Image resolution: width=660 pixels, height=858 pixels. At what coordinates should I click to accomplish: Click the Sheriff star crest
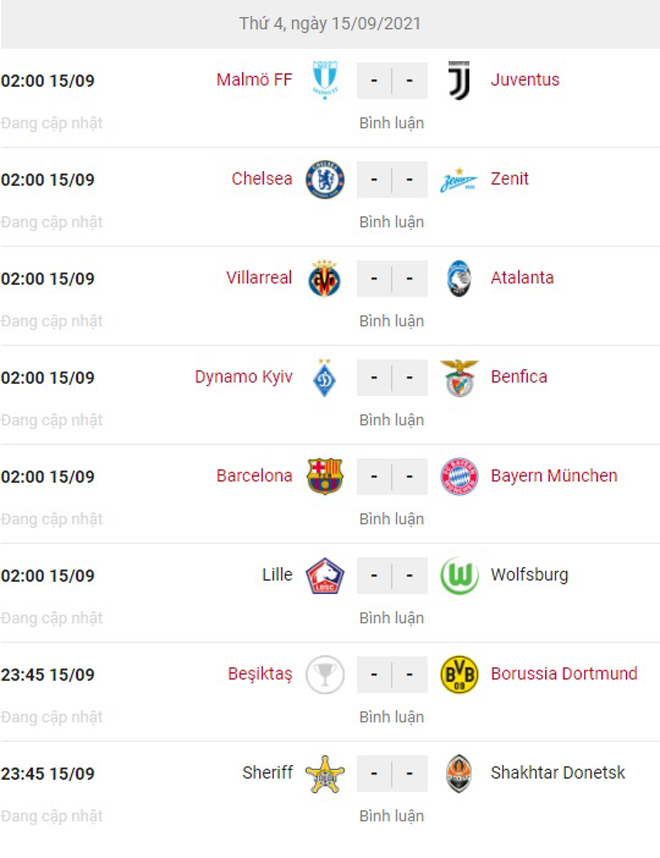coord(325,774)
